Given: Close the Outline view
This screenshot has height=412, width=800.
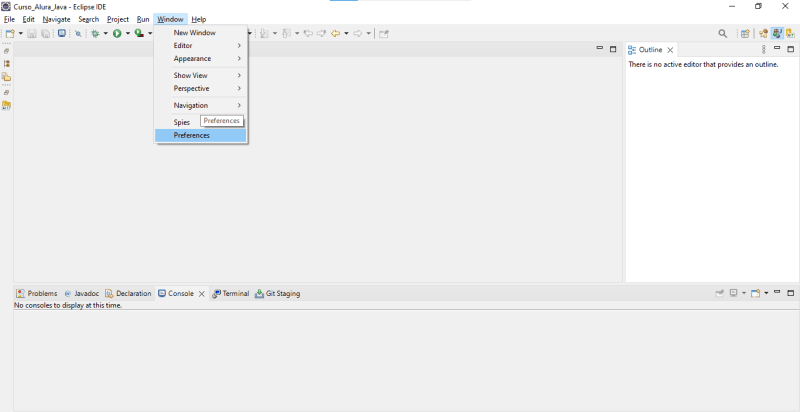Looking at the screenshot, I should coord(670,50).
